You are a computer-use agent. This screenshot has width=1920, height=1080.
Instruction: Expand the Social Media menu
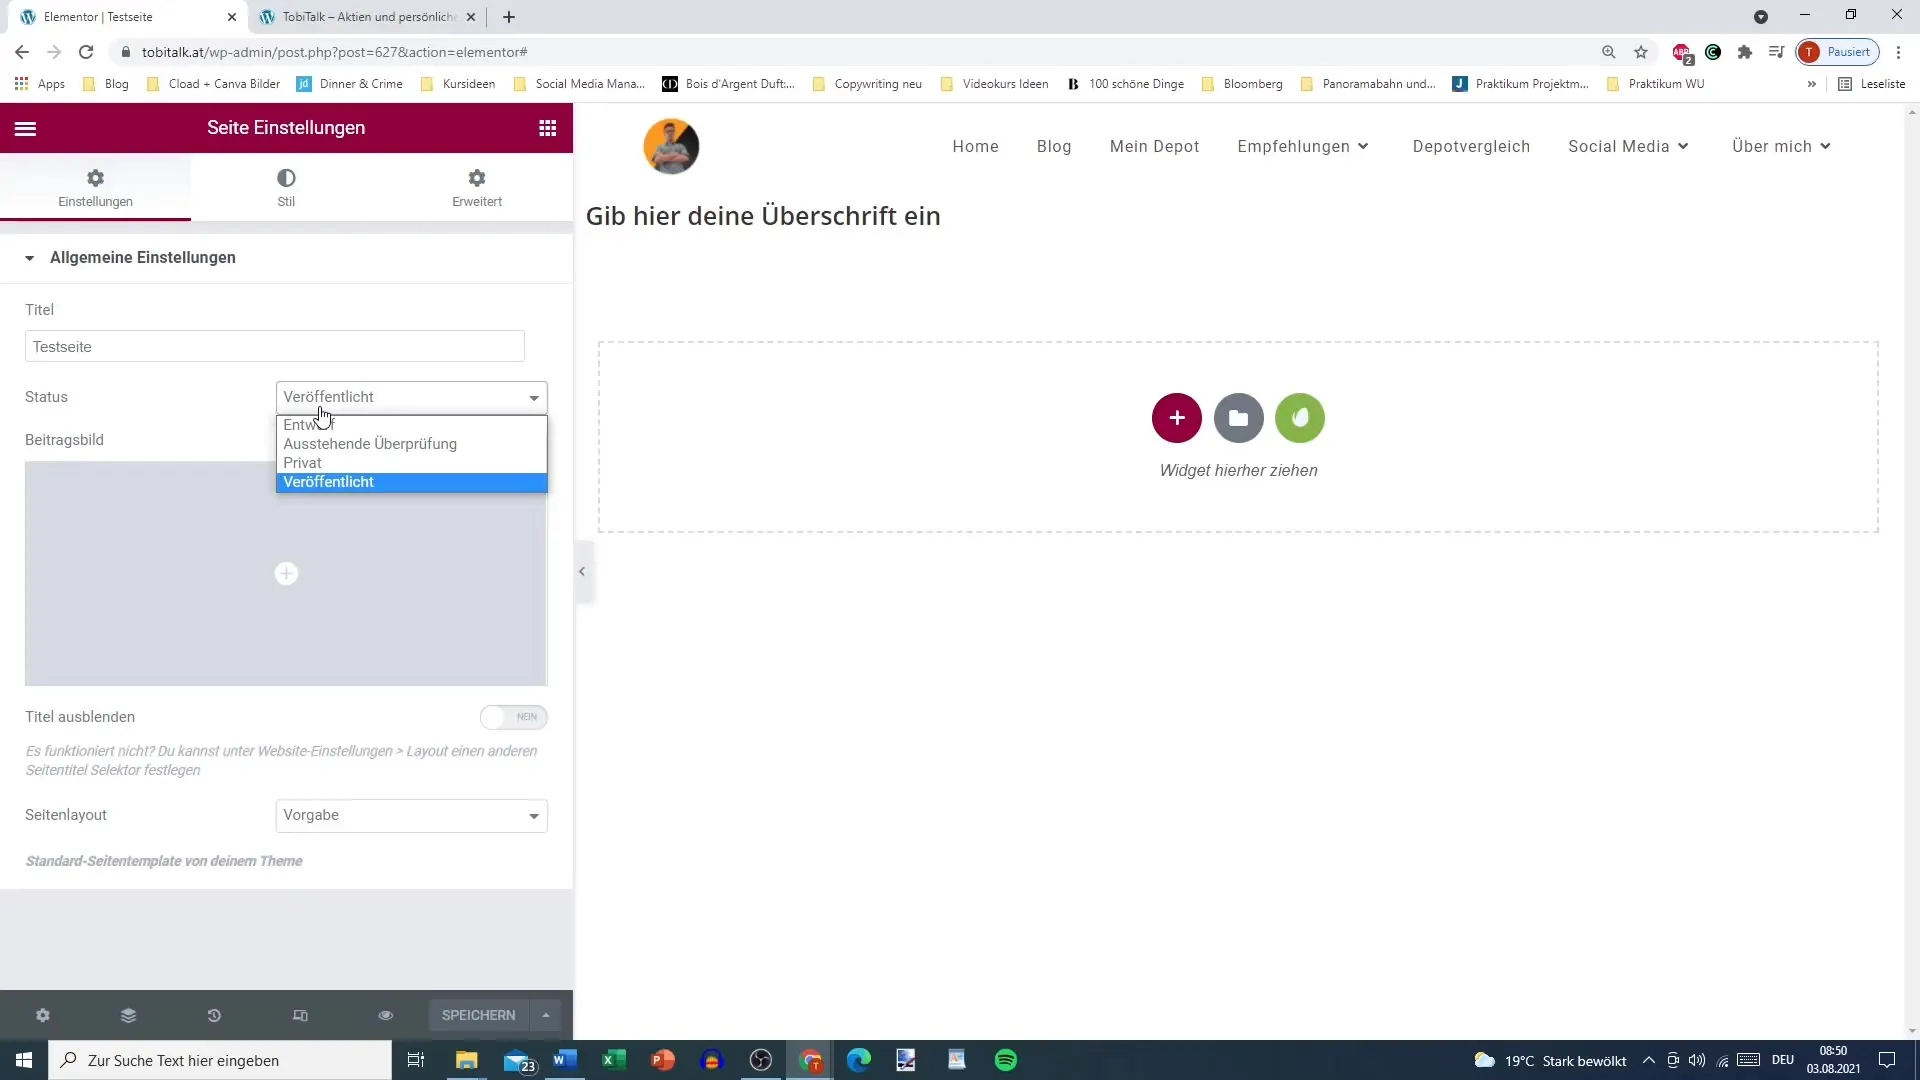[1628, 146]
